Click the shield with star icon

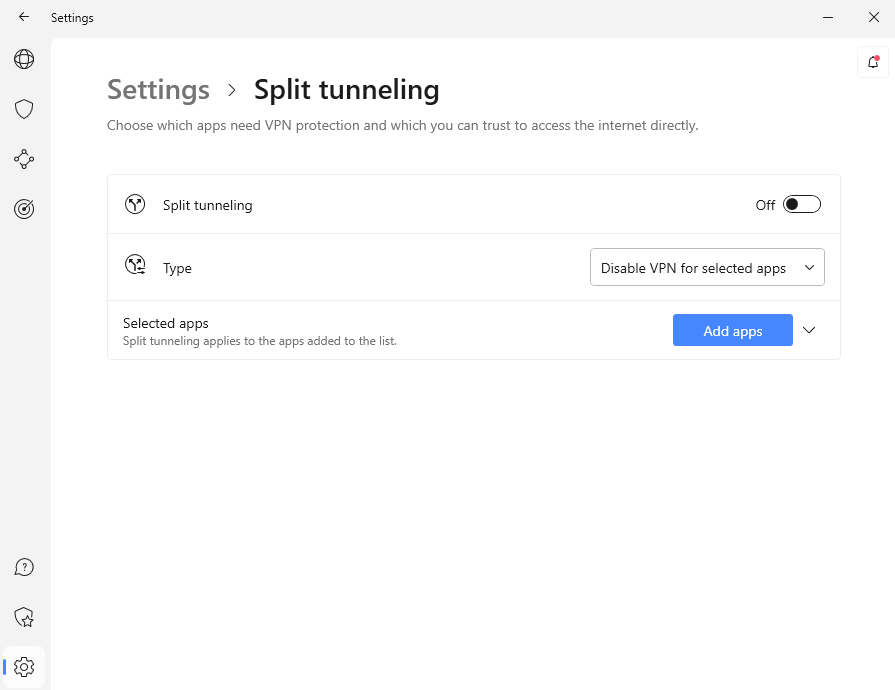[x=24, y=617]
